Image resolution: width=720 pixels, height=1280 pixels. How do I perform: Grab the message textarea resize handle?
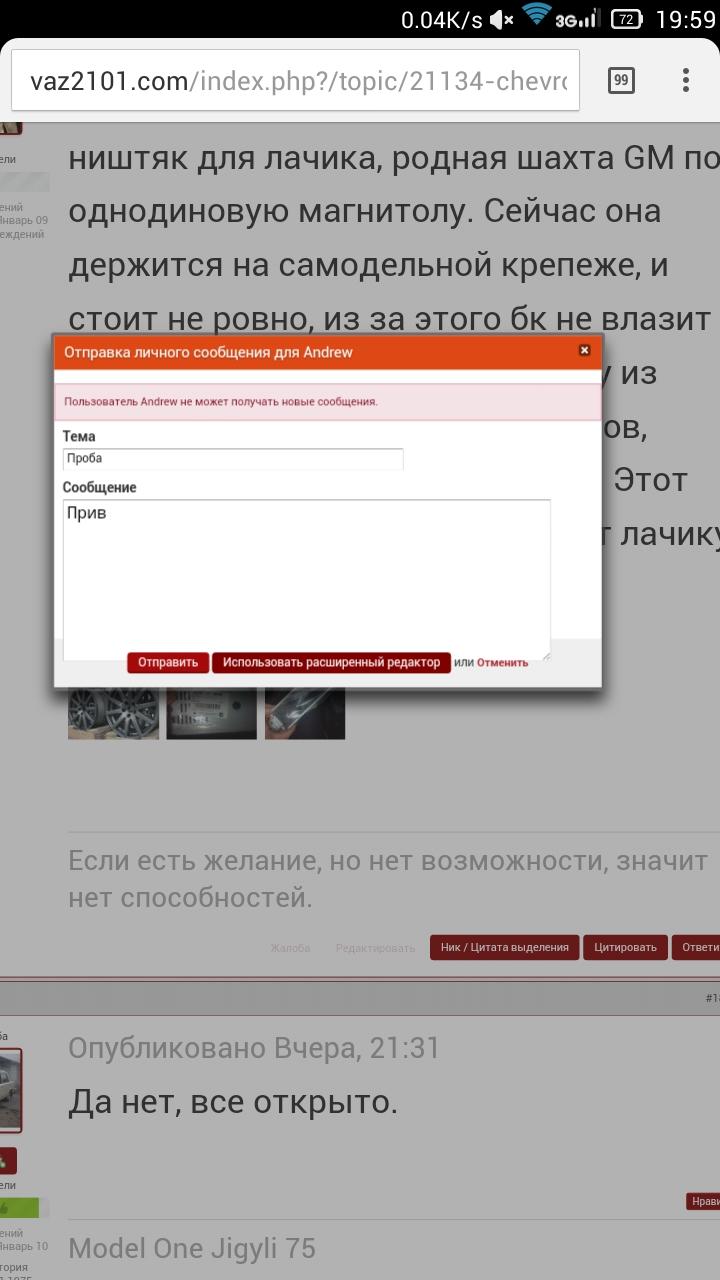click(546, 655)
